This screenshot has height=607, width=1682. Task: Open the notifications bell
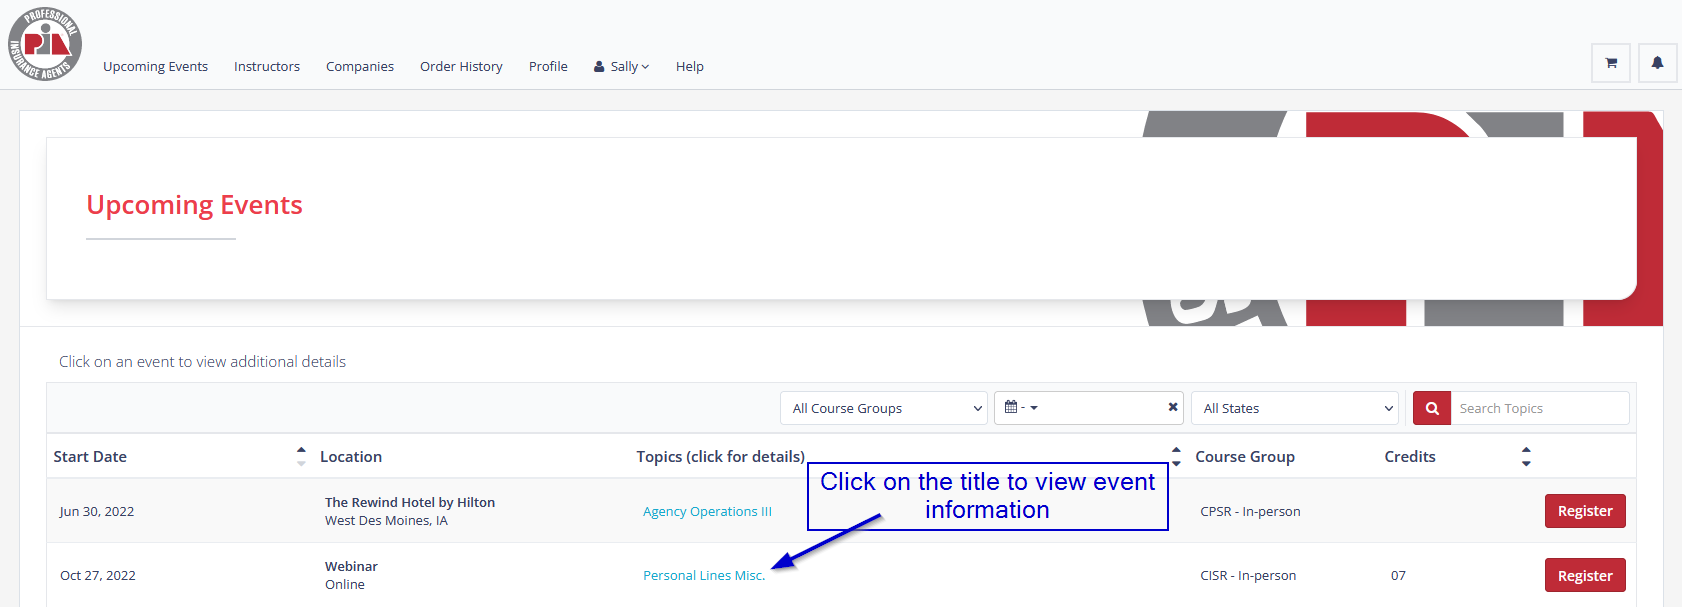tap(1657, 63)
